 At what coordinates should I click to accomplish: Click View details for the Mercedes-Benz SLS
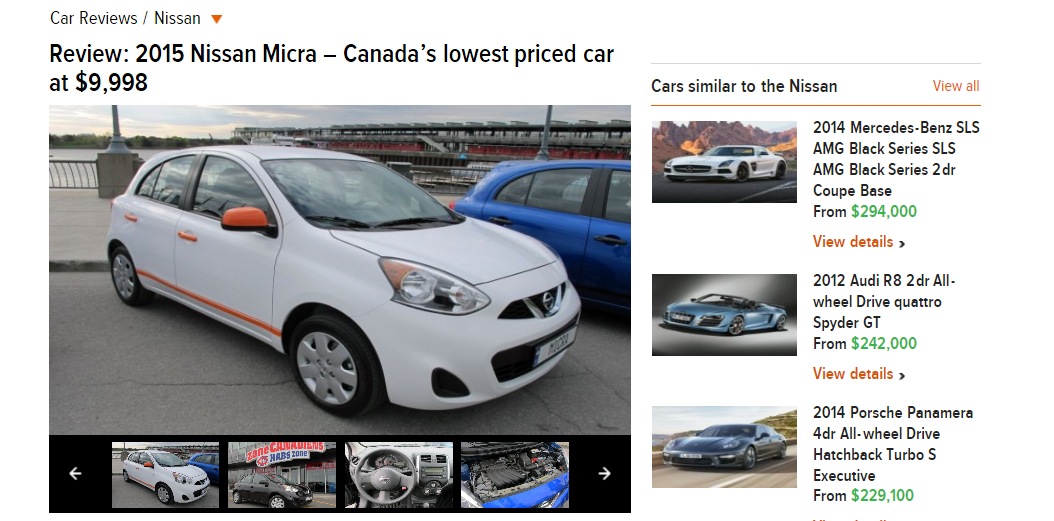click(853, 241)
